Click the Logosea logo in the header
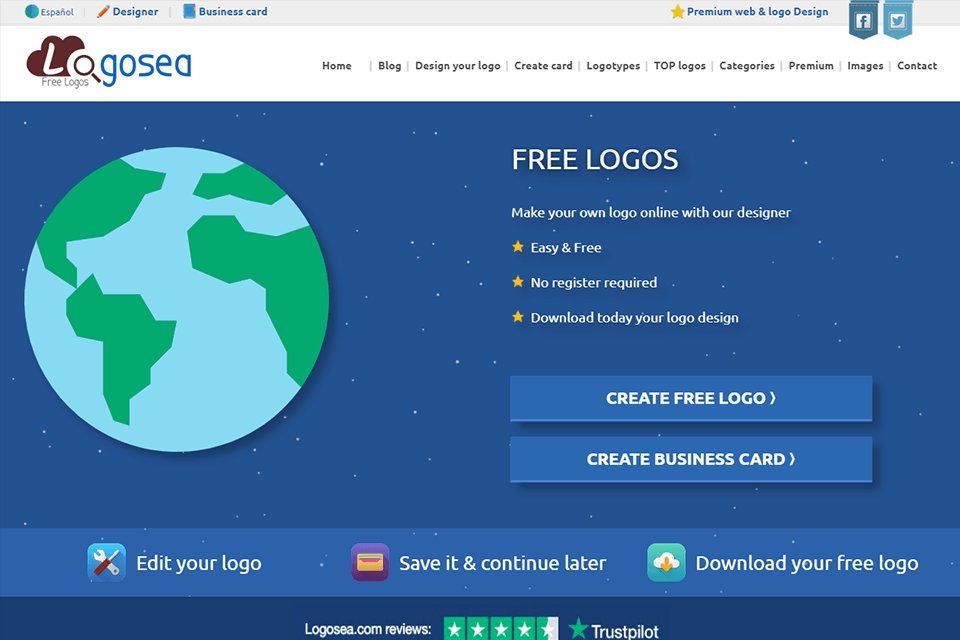The width and height of the screenshot is (960, 640). coord(109,62)
